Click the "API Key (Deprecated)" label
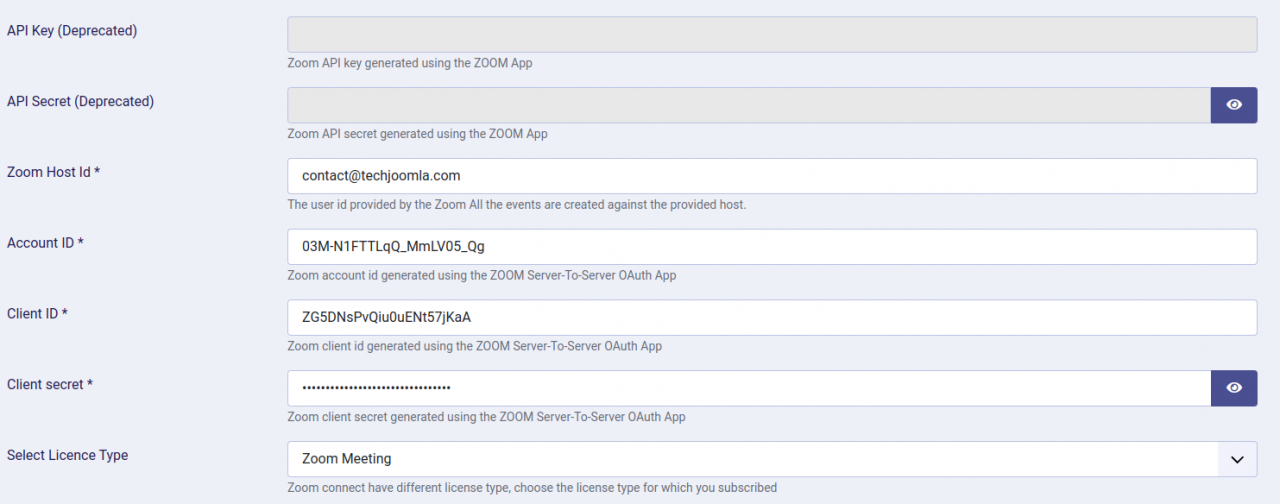Viewport: 1280px width, 504px height. tap(72, 31)
